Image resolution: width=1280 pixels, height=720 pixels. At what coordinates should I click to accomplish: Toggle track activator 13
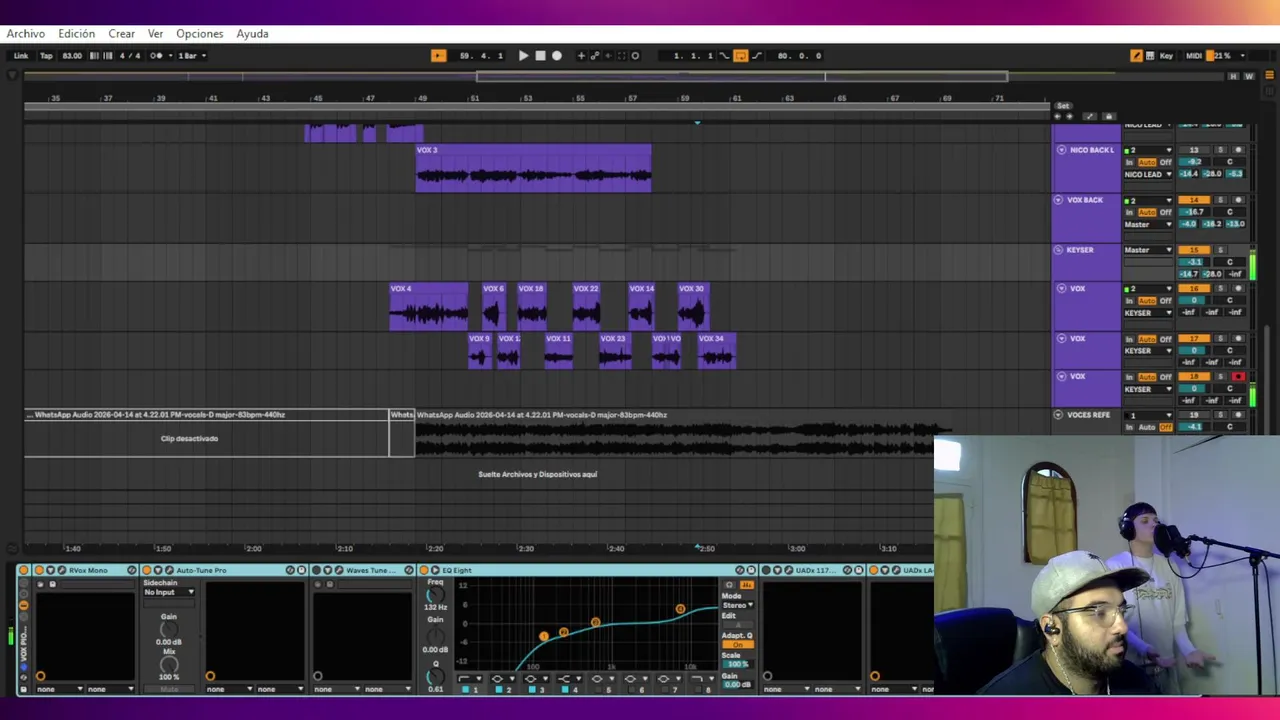[1194, 150]
